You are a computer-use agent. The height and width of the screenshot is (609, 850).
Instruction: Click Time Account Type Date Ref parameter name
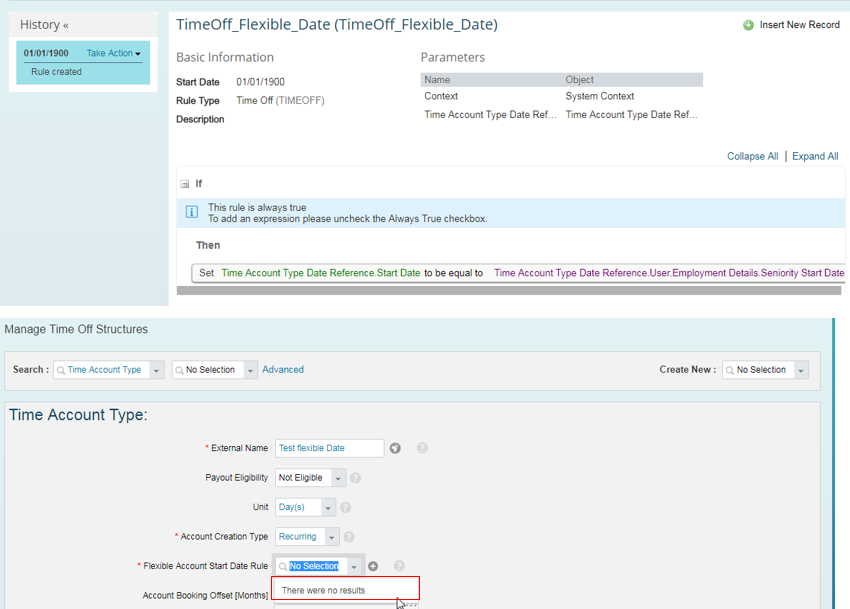(490, 114)
